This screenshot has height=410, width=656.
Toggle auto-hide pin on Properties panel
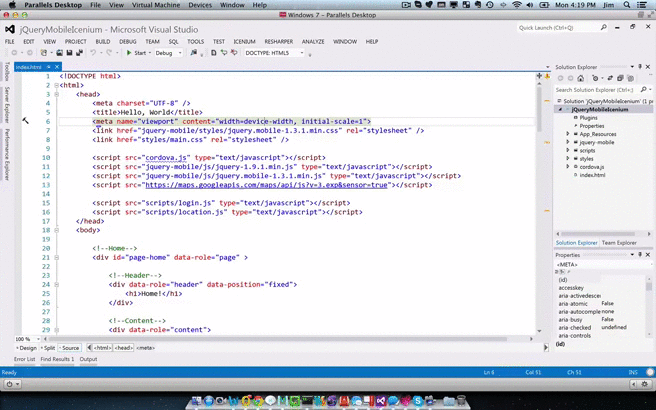[640, 254]
